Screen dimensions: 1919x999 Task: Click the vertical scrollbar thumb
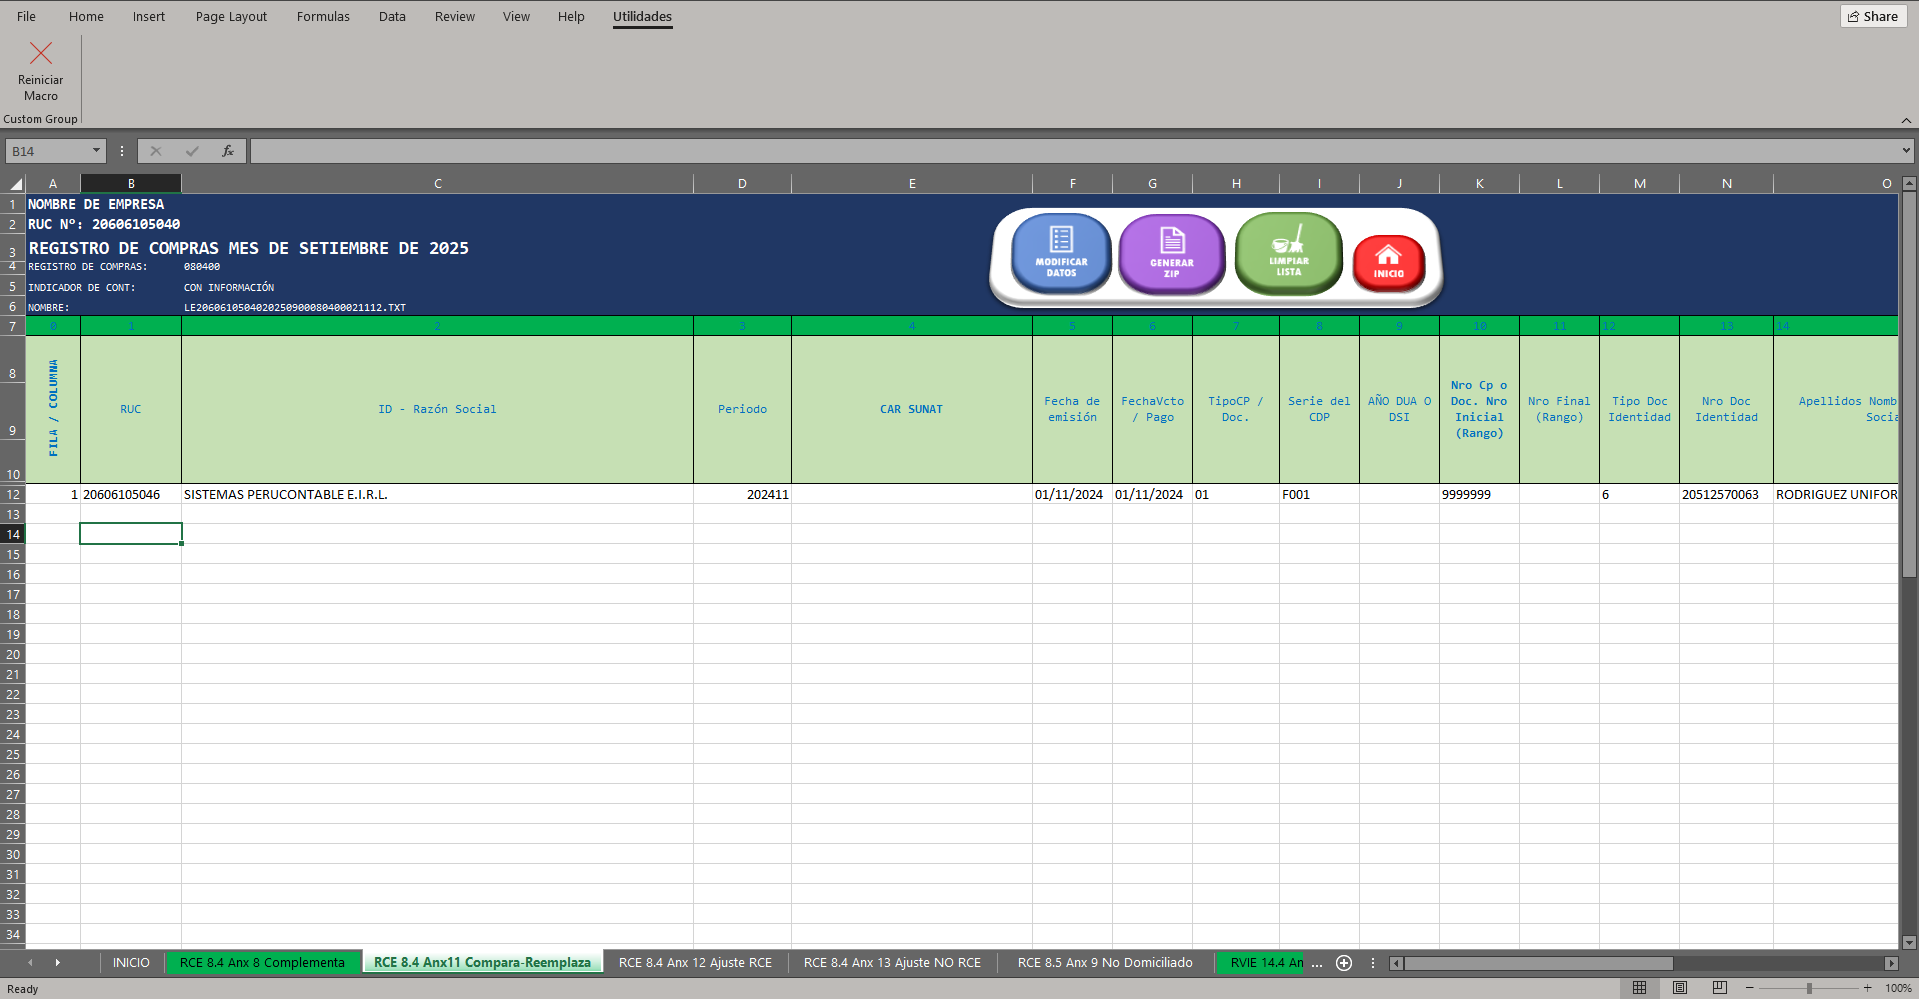click(x=1909, y=385)
